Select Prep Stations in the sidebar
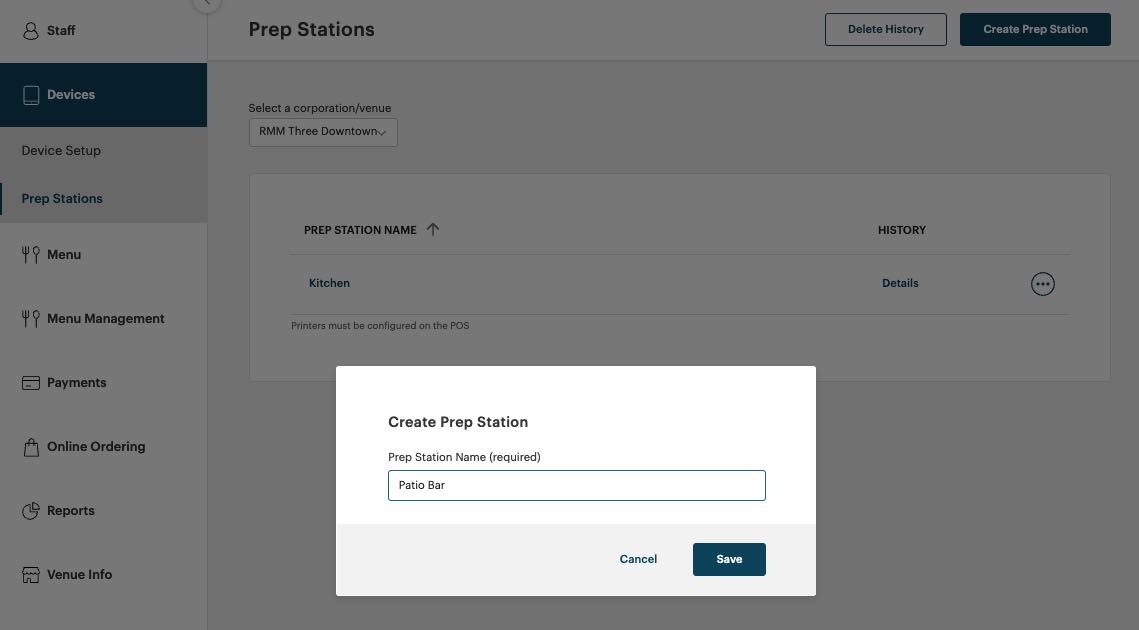The height and width of the screenshot is (630, 1139). (x=62, y=198)
